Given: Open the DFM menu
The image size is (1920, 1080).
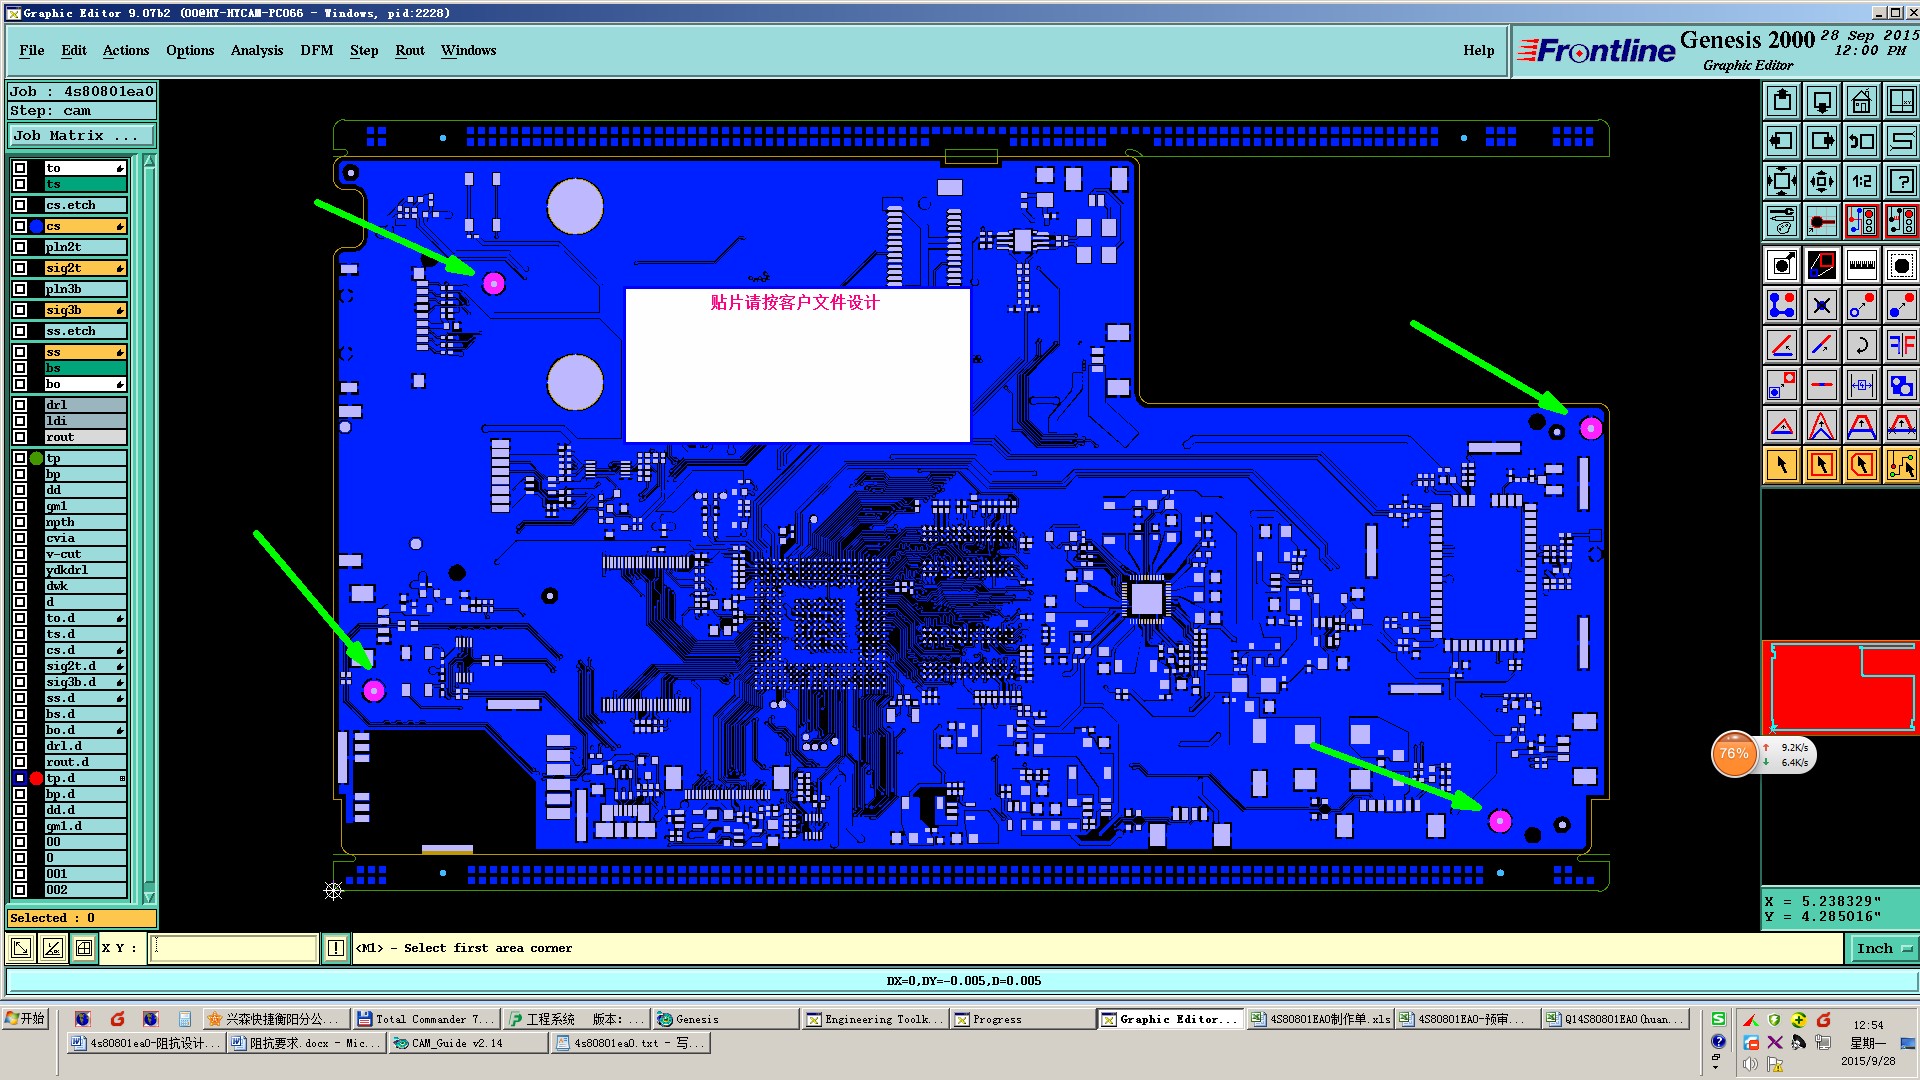Looking at the screenshot, I should point(317,51).
